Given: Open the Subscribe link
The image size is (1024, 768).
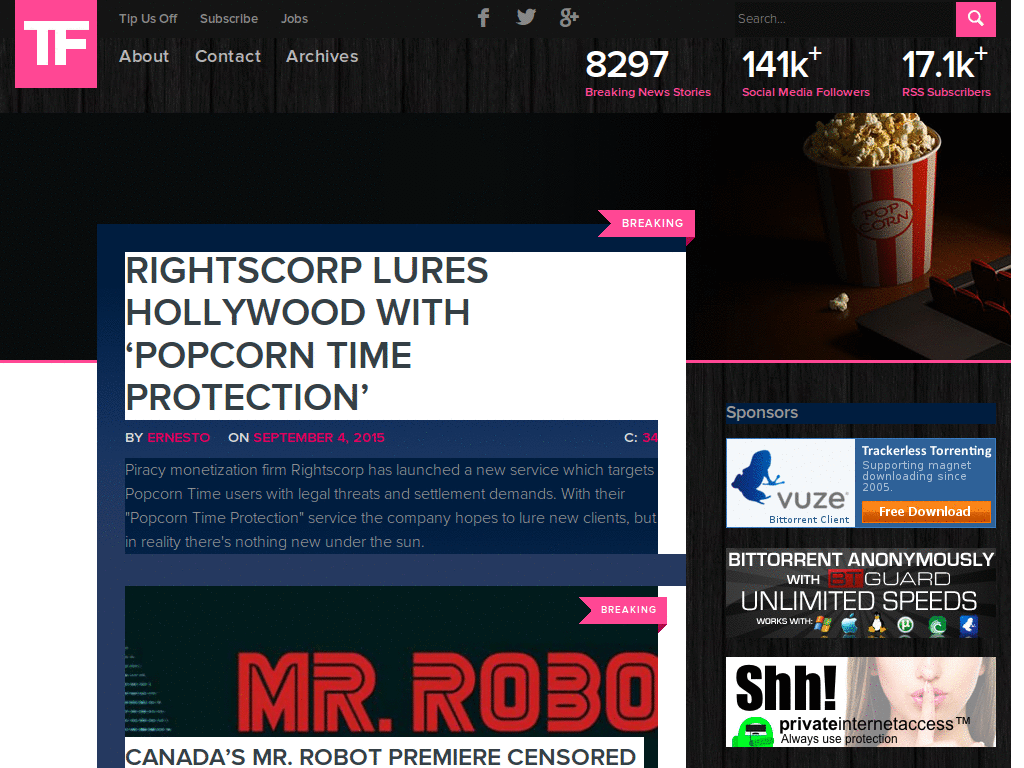Looking at the screenshot, I should 229,19.
